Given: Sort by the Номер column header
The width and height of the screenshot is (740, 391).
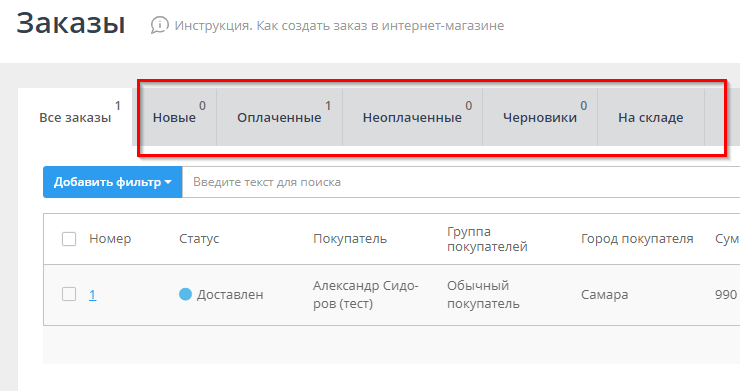Looking at the screenshot, I should pyautogui.click(x=110, y=239).
